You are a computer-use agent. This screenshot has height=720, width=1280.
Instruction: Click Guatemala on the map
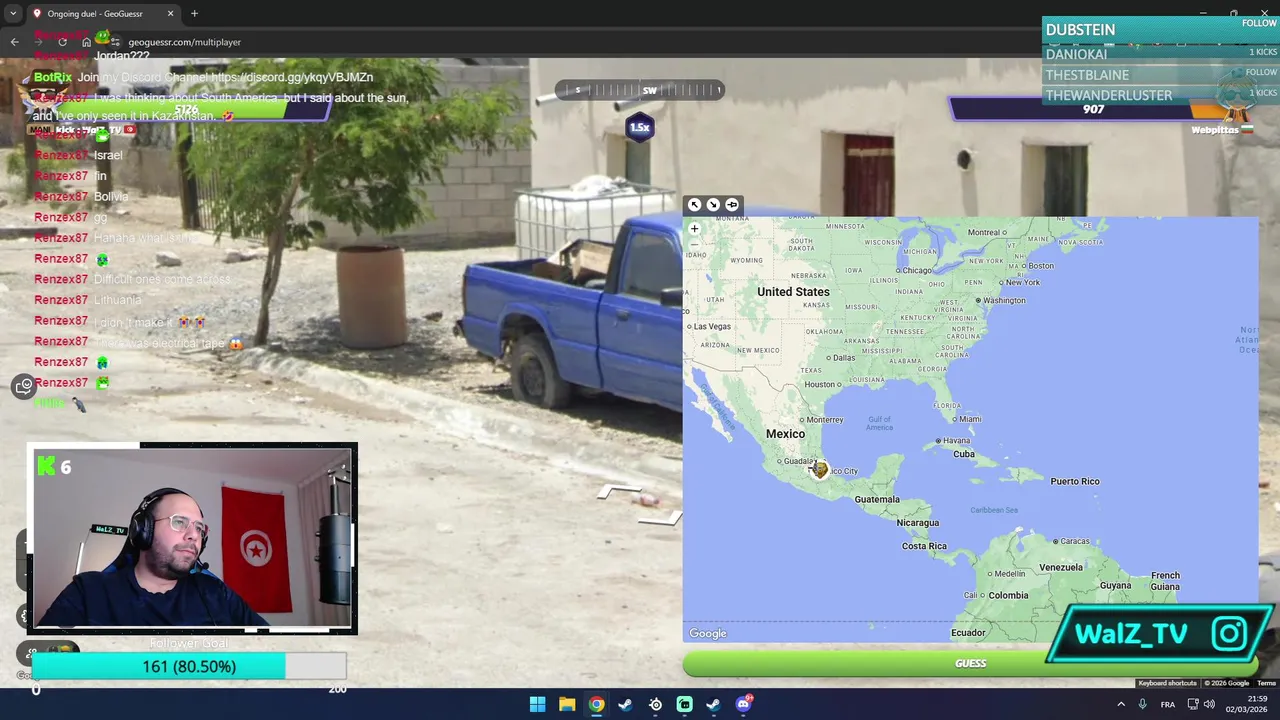(877, 499)
